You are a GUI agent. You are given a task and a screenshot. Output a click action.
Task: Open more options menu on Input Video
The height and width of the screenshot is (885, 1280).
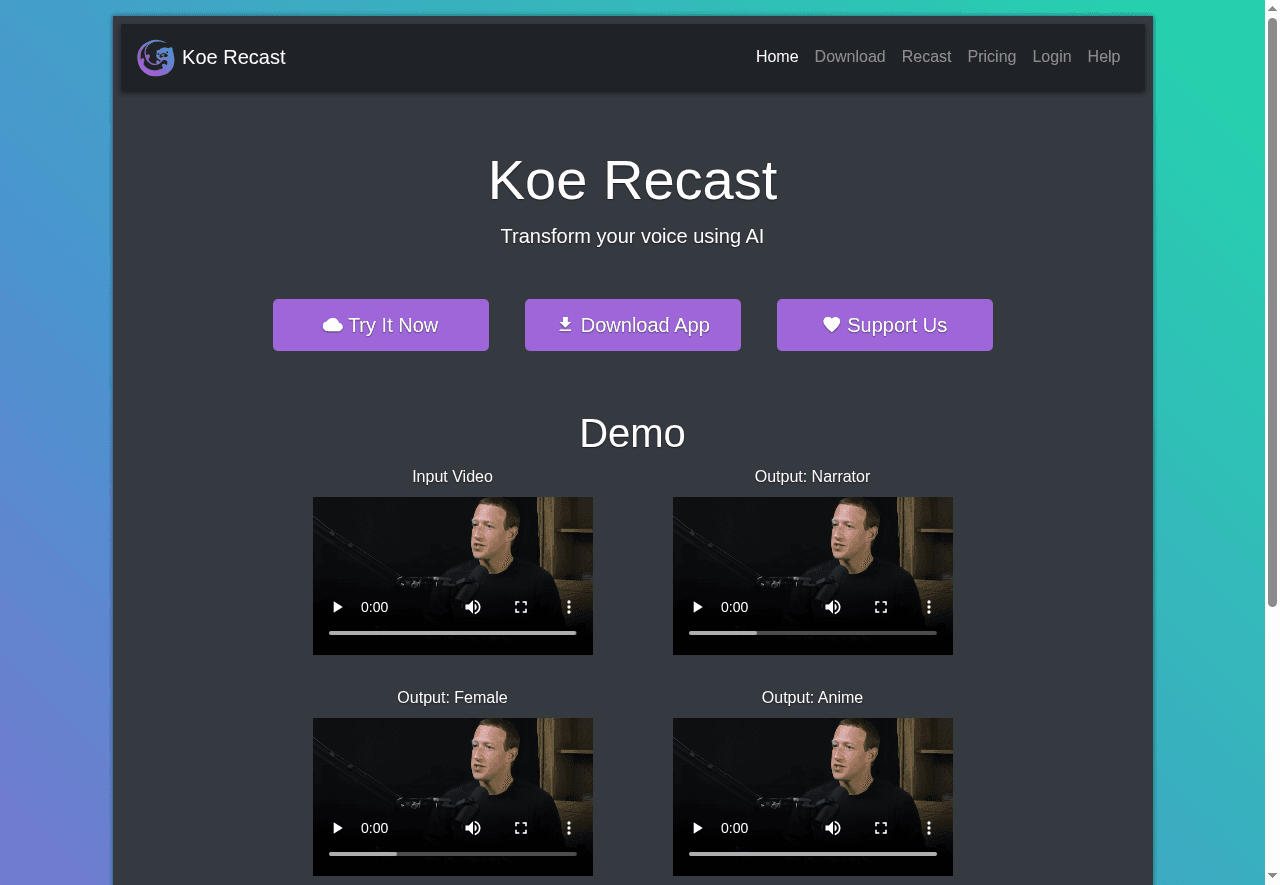coord(568,607)
